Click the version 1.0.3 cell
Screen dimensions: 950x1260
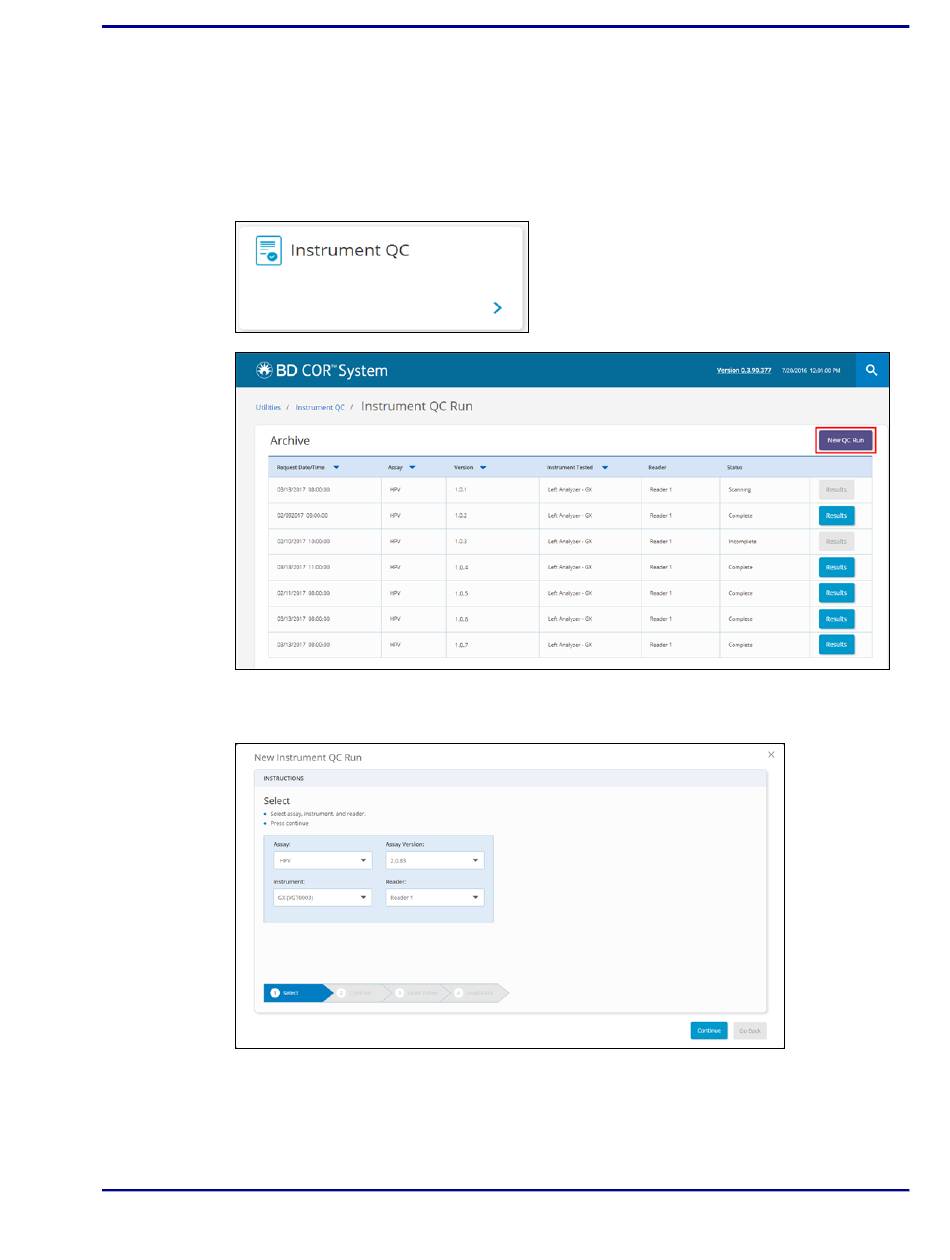pos(492,541)
